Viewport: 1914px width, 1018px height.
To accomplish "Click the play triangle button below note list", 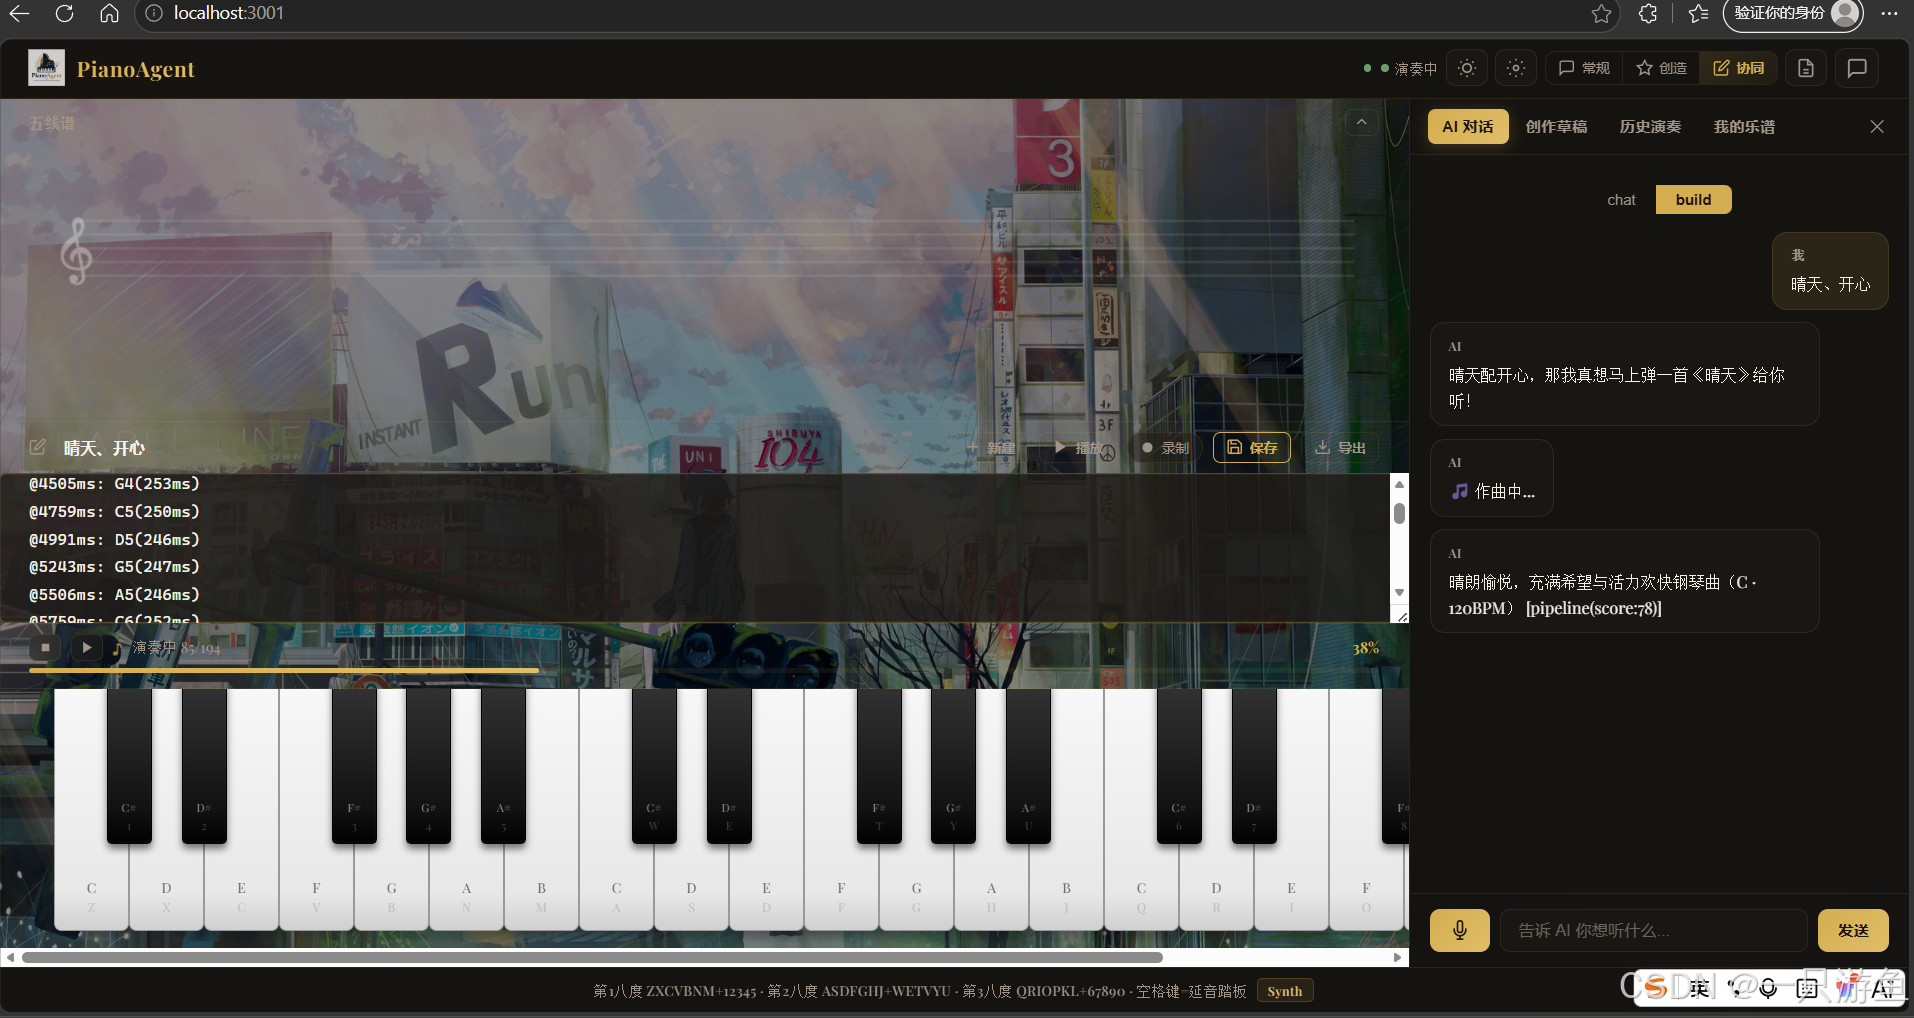I will pyautogui.click(x=87, y=647).
